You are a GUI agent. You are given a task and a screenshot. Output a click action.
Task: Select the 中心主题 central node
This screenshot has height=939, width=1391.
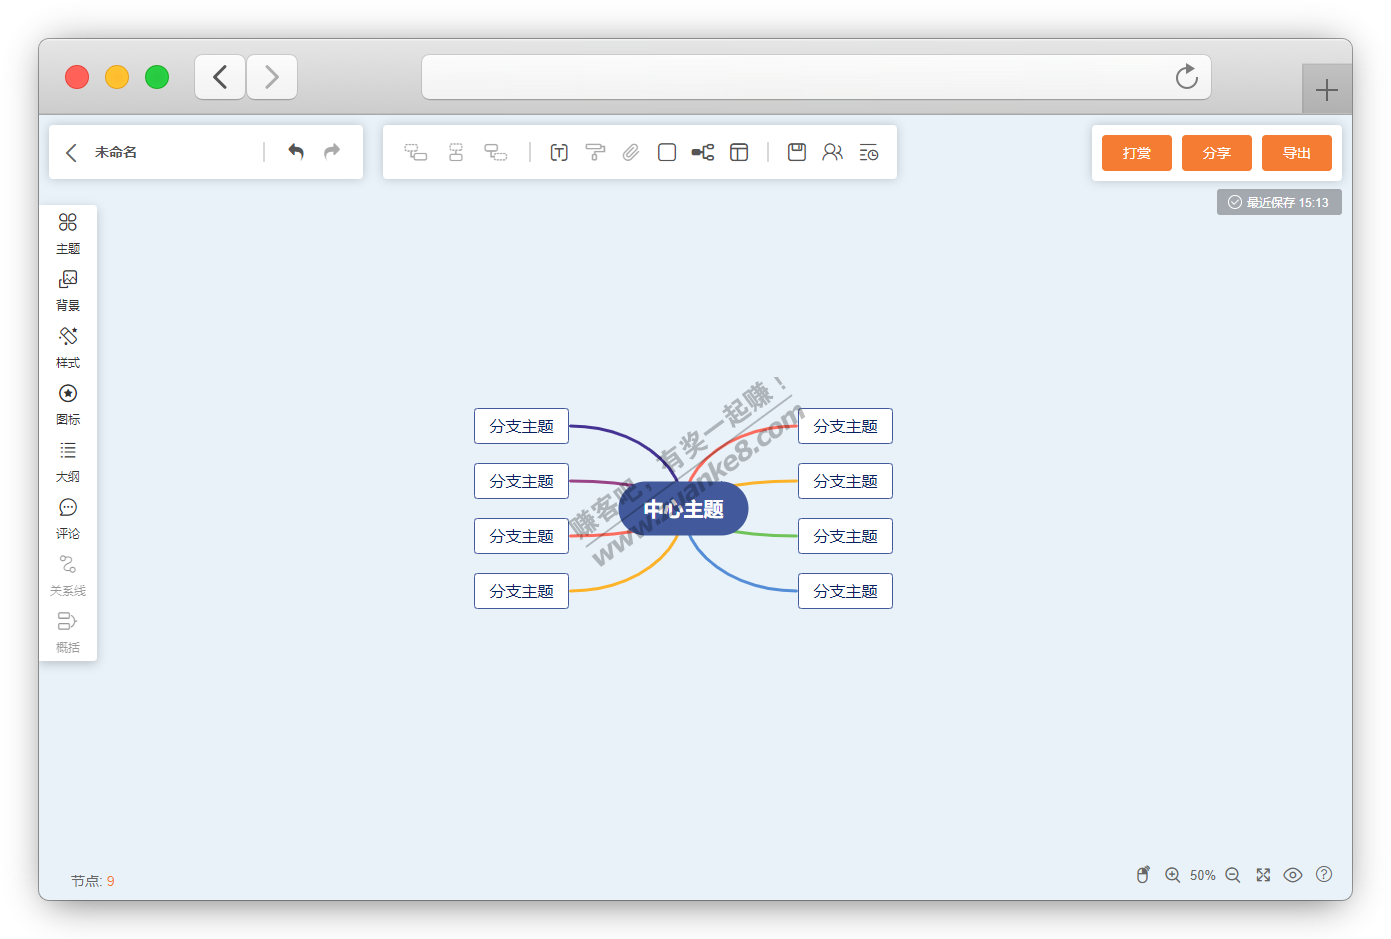click(x=684, y=509)
